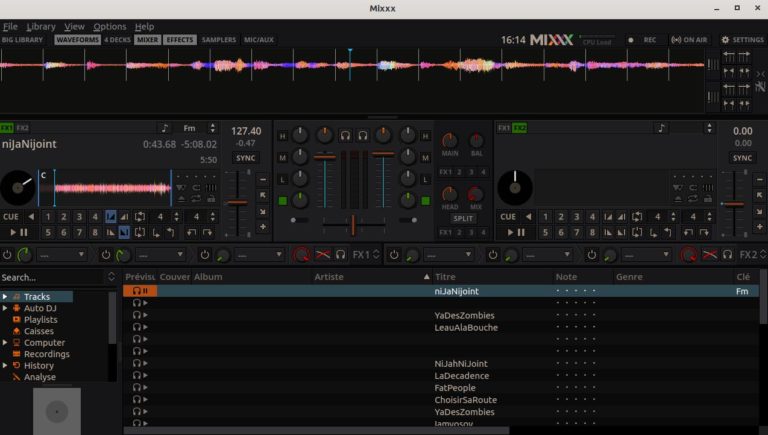
Task: Toggle SPLIT headphone mode
Action: (x=463, y=218)
